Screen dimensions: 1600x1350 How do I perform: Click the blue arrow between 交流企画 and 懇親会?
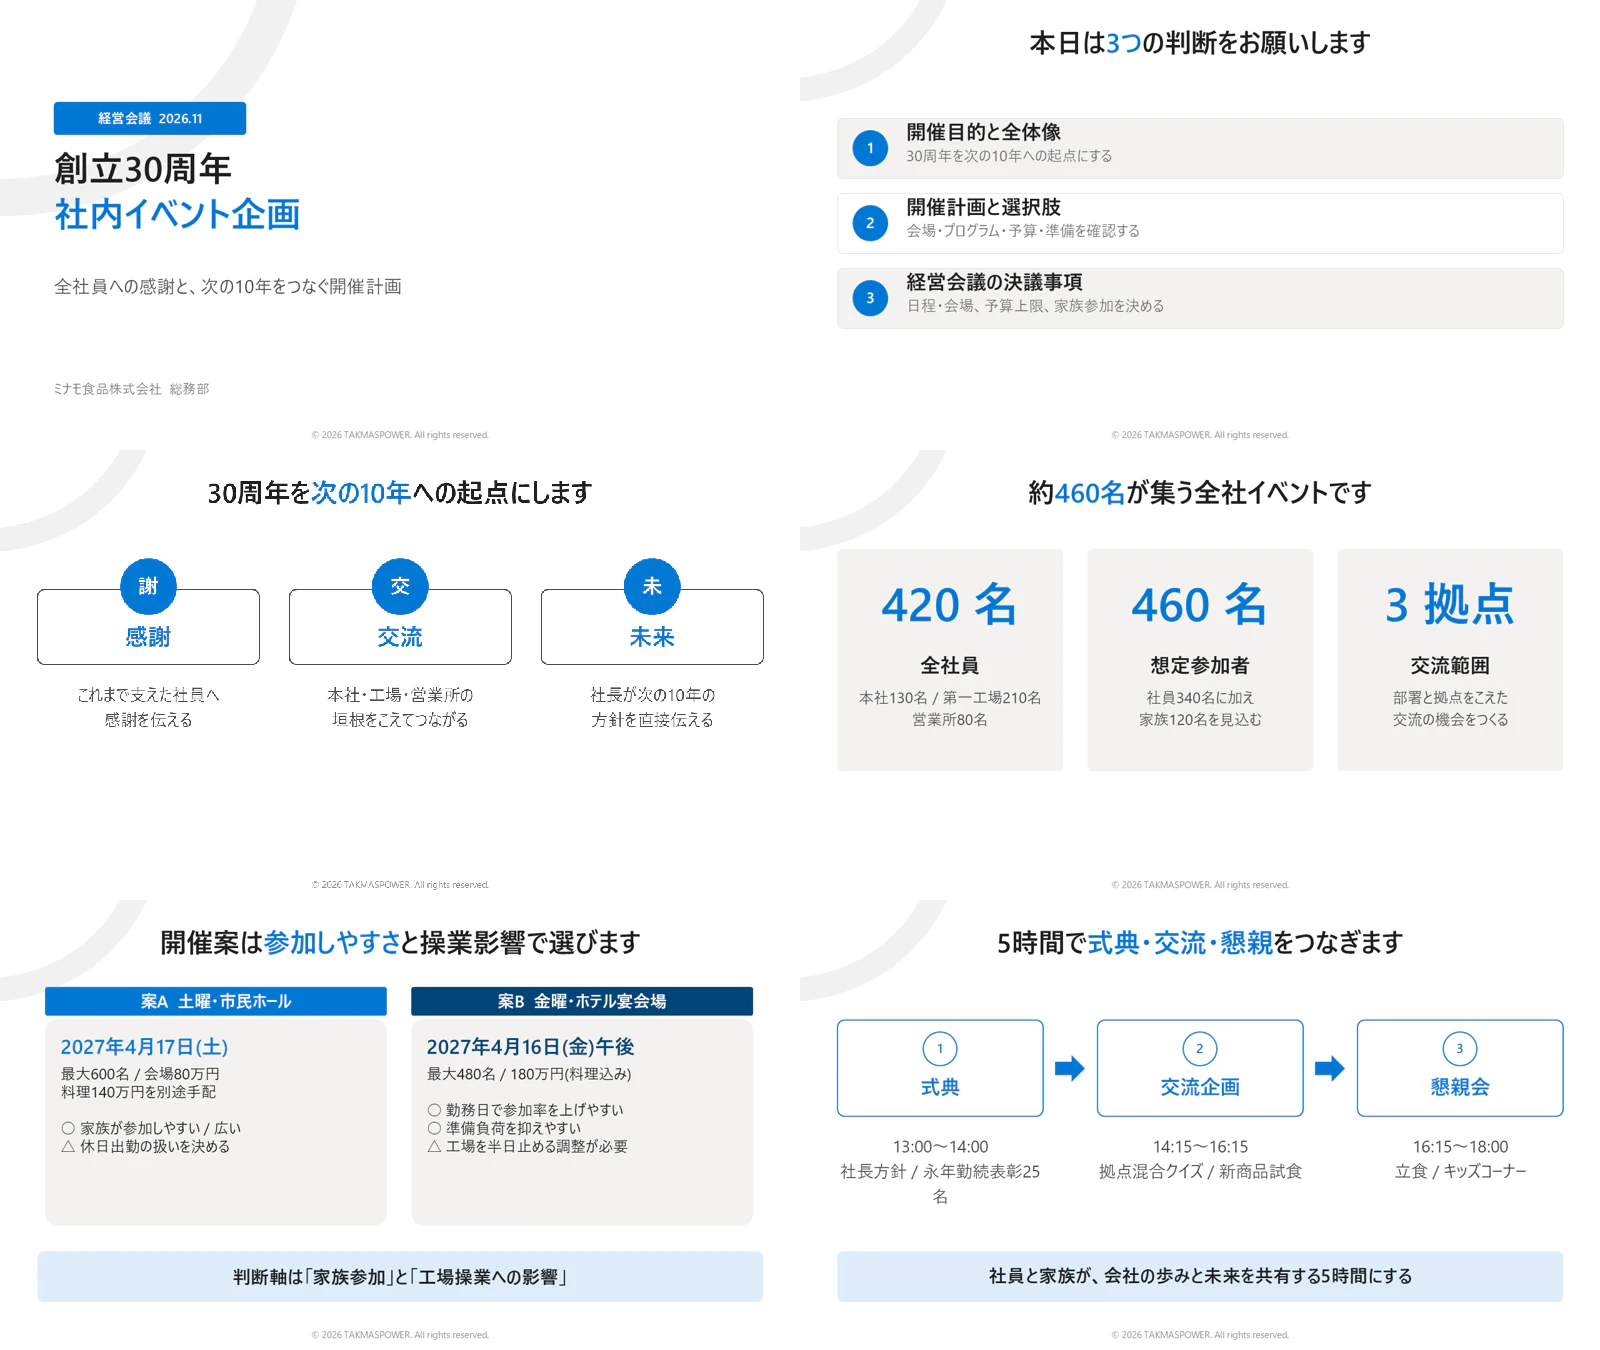(x=1330, y=1068)
